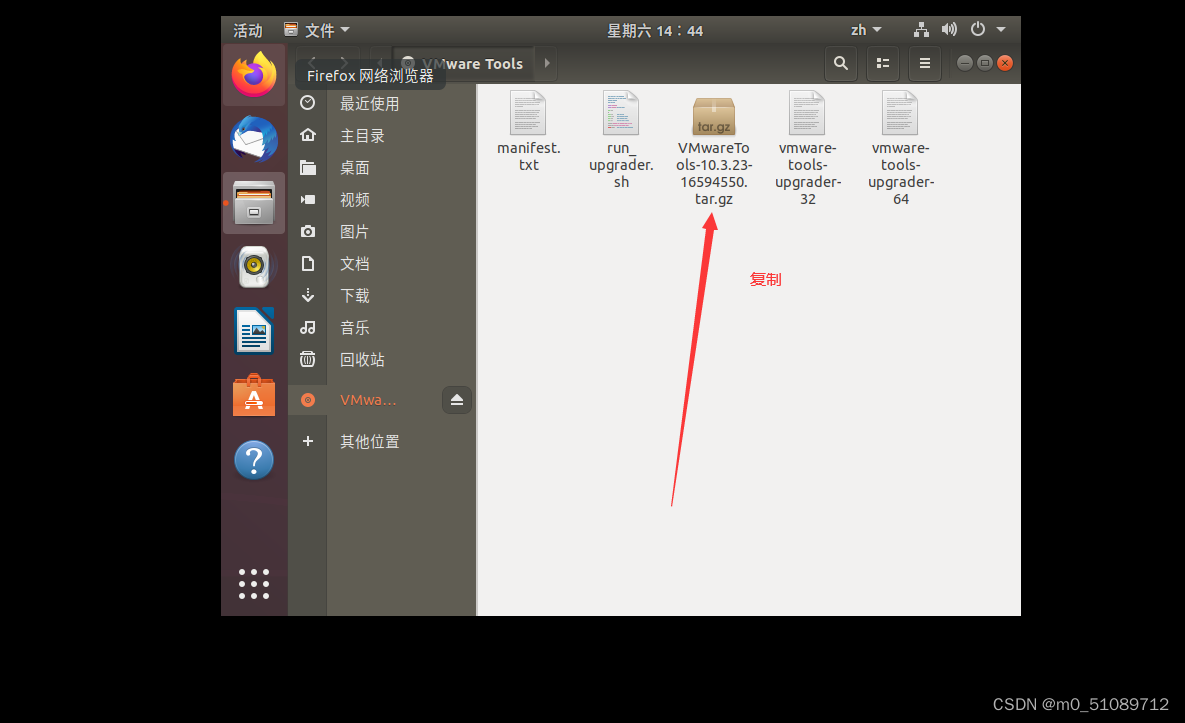Close the Files window
1185x723 pixels.
tap(1004, 63)
